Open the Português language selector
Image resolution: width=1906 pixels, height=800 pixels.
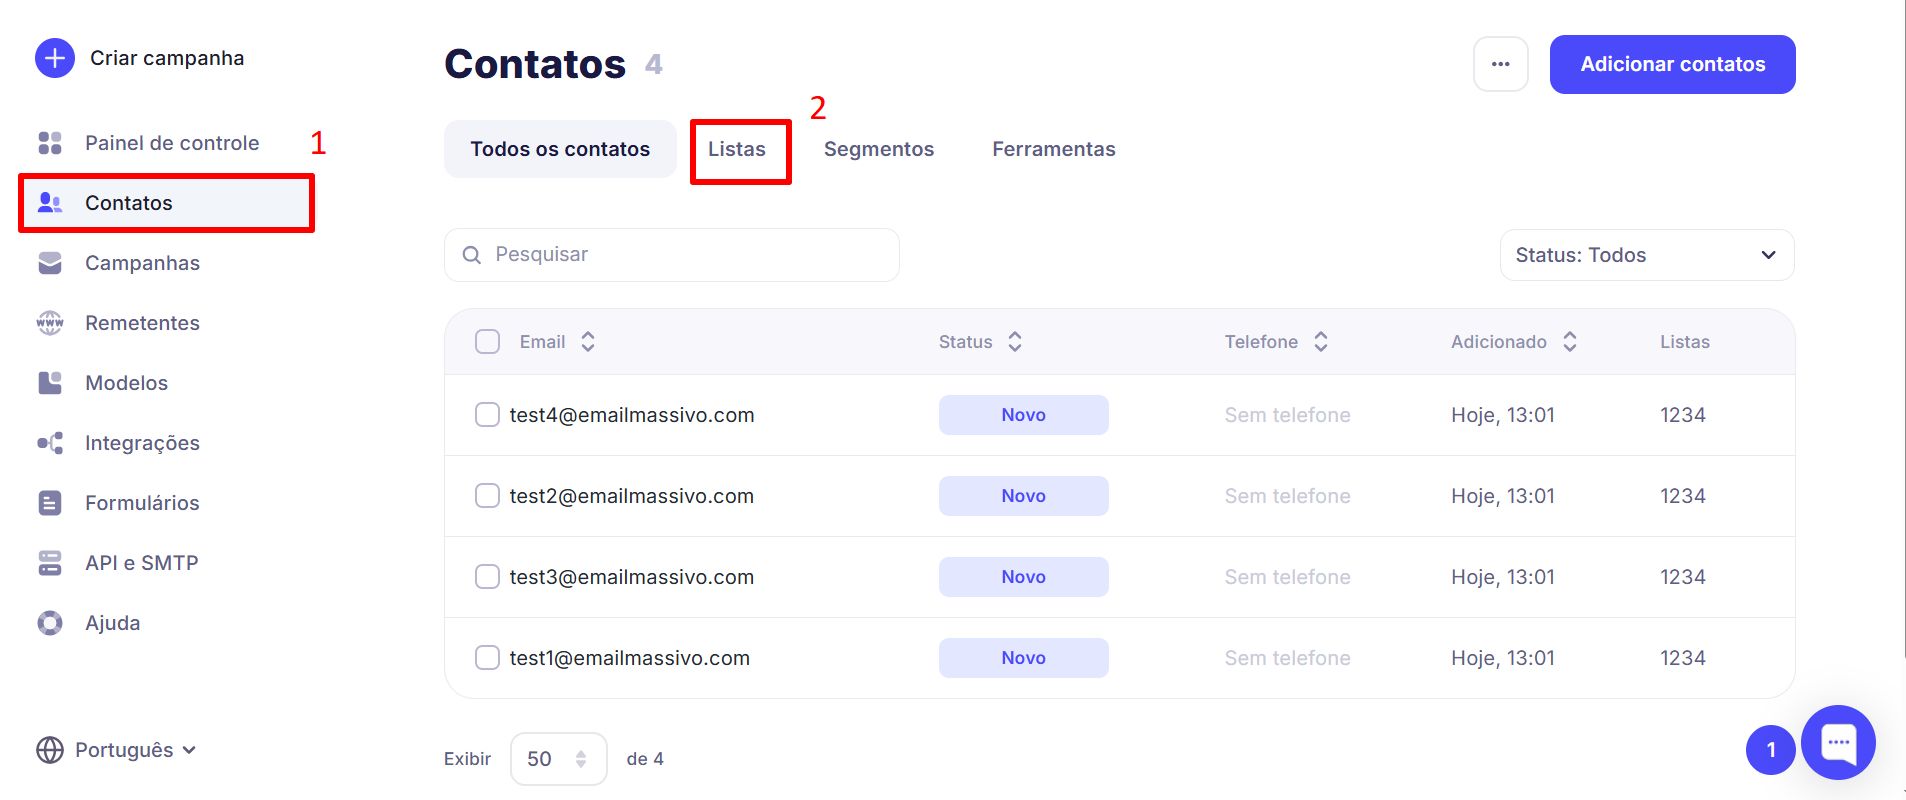tap(116, 750)
